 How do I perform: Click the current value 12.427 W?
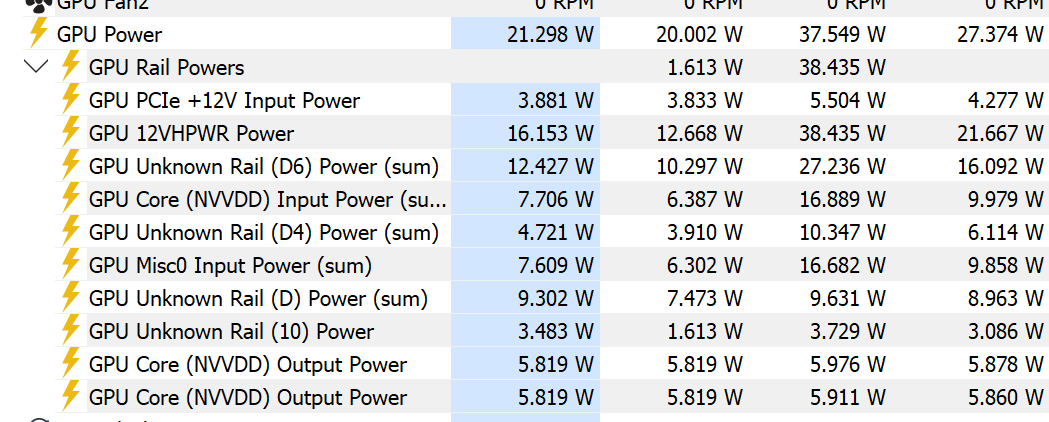[551, 167]
